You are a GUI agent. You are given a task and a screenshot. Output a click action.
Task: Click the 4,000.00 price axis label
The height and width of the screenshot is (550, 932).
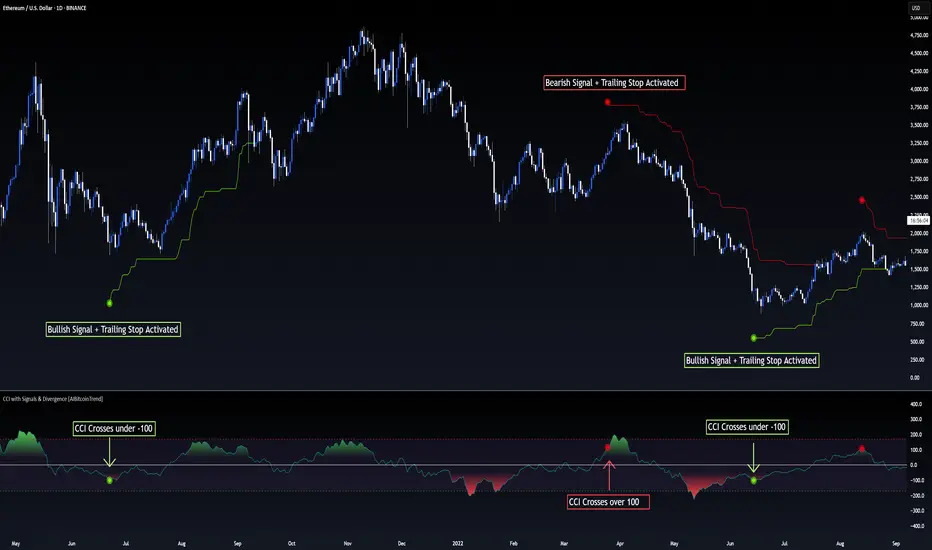[x=919, y=89]
